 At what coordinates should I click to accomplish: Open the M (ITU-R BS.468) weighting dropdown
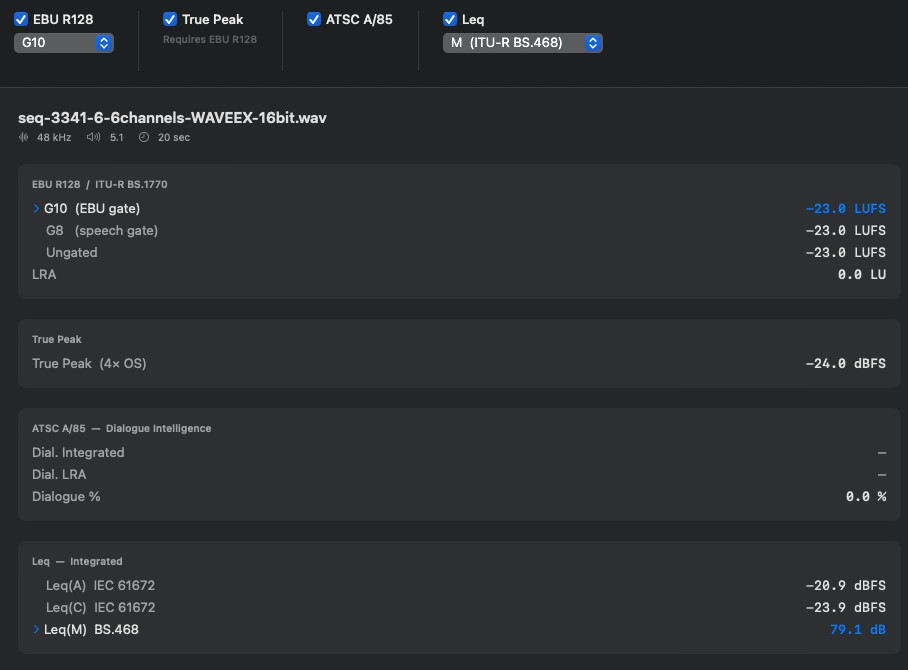coord(522,42)
